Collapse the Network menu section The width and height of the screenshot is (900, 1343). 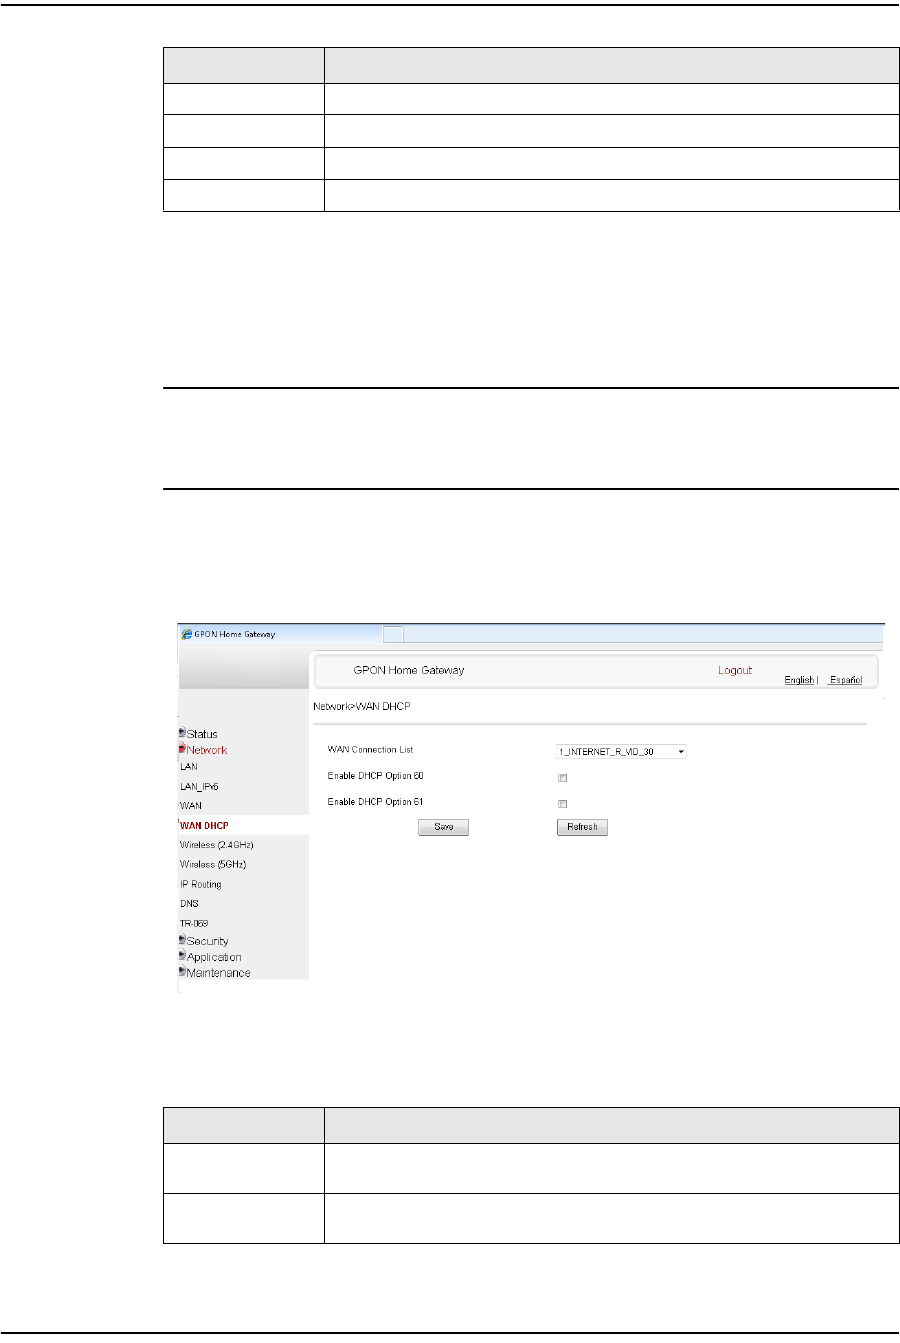tap(206, 750)
